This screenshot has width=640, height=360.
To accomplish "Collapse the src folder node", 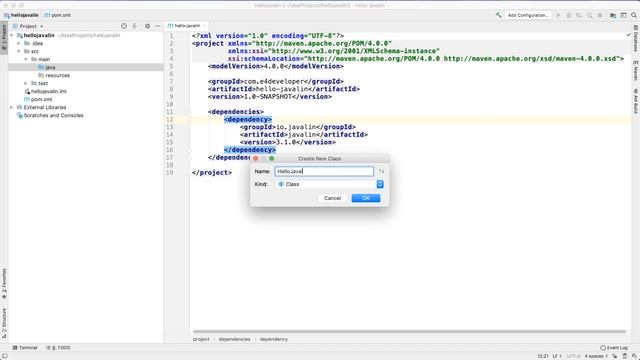I will pyautogui.click(x=18, y=51).
